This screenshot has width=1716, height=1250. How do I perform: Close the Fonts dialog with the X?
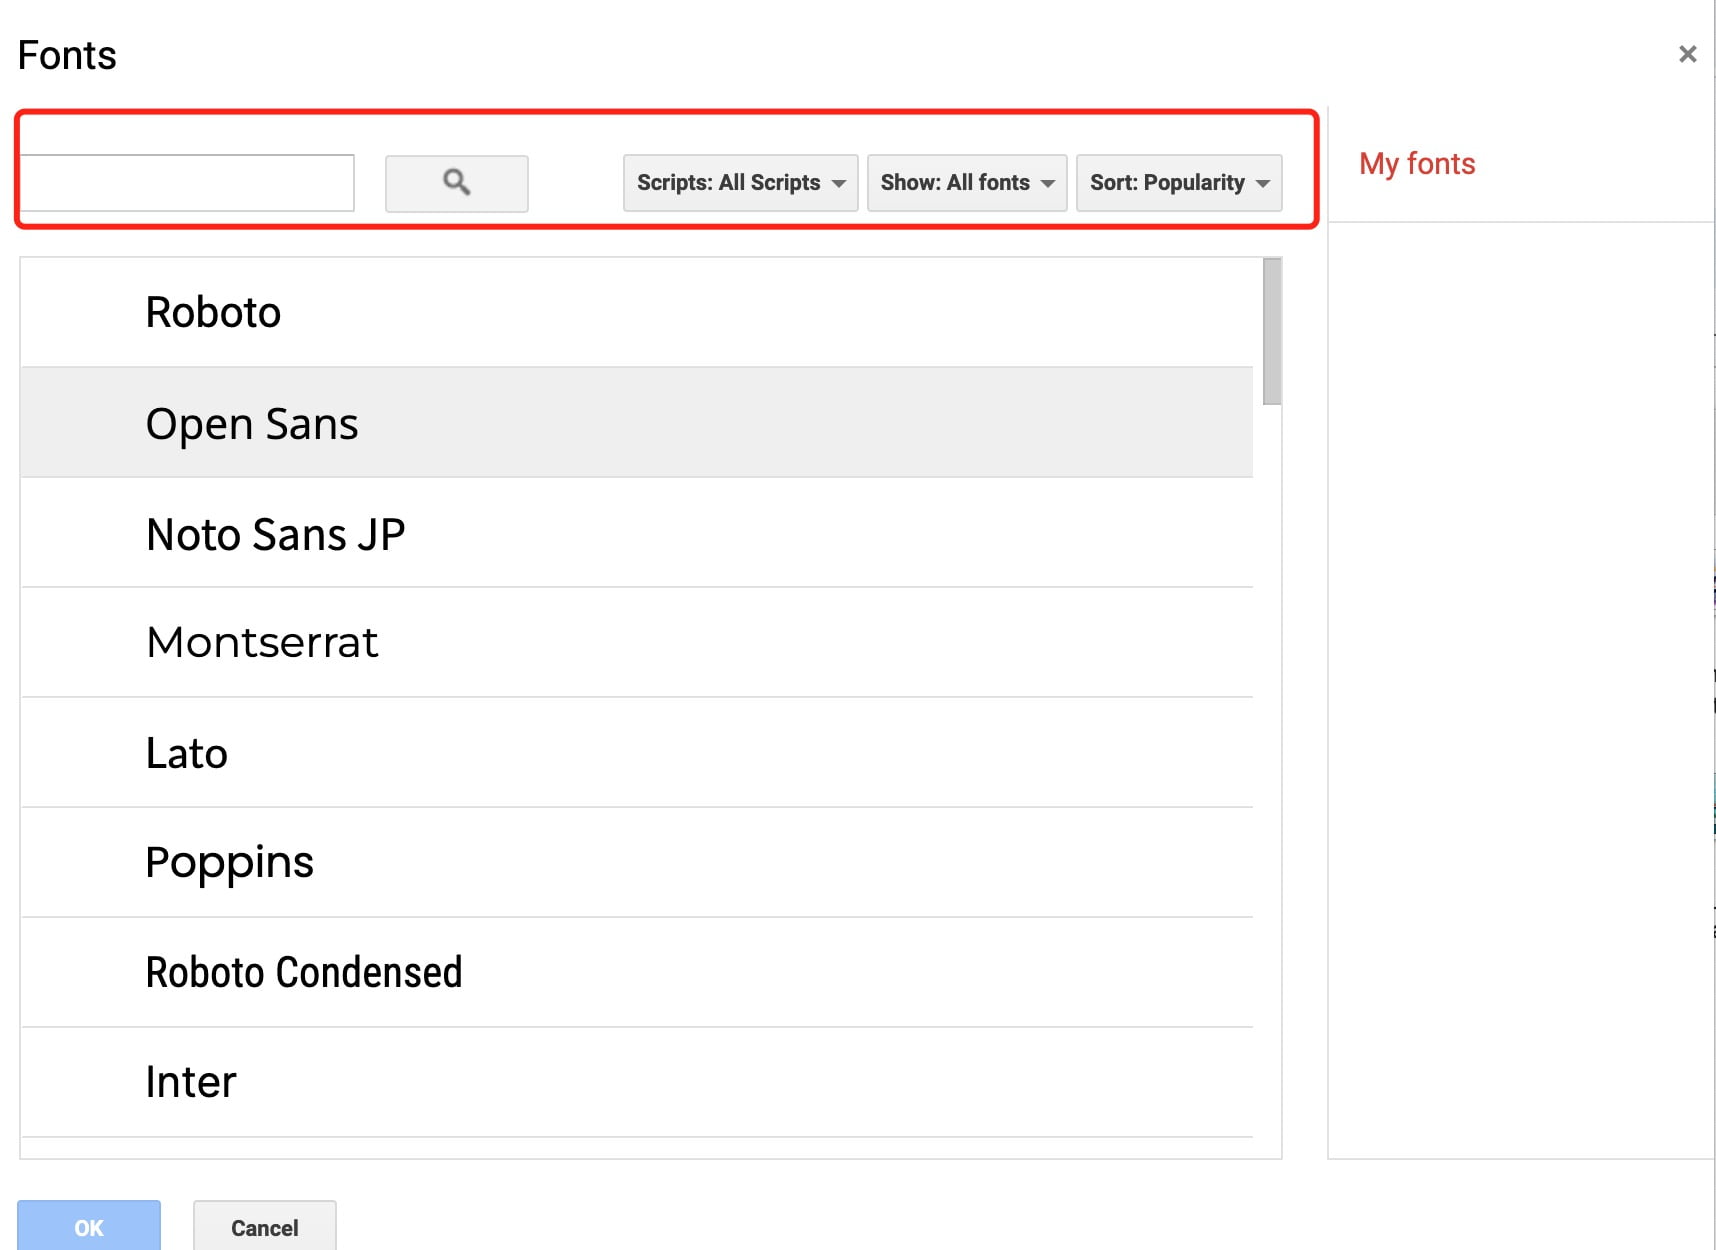click(x=1687, y=54)
